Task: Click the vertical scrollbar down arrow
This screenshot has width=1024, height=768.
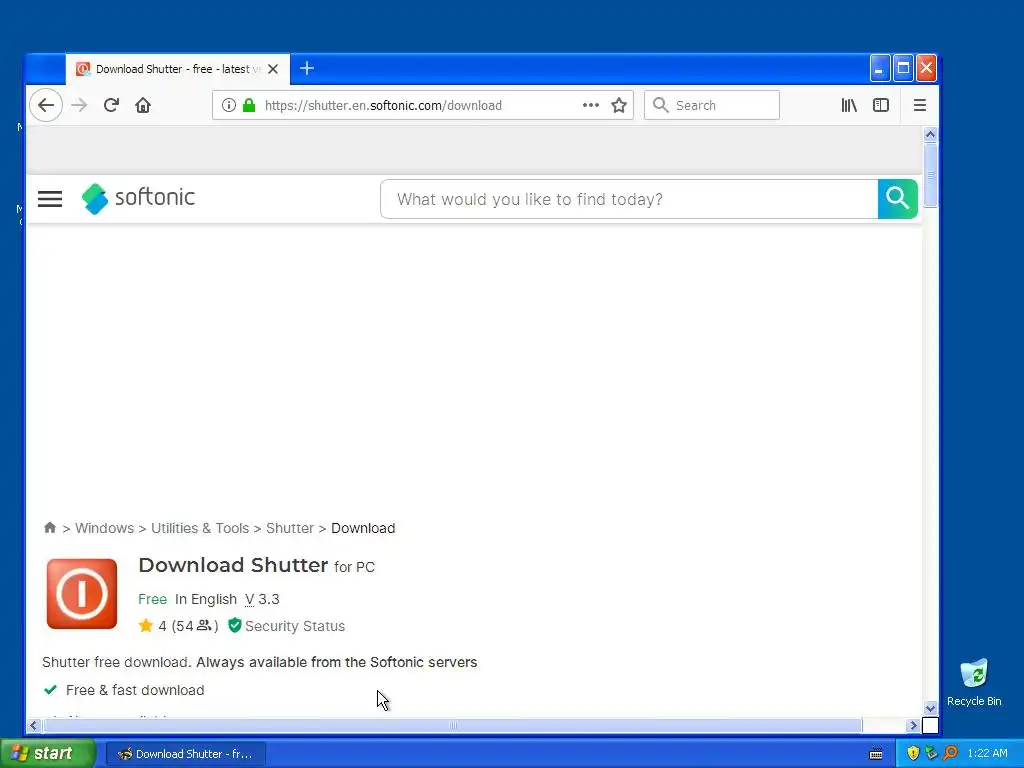Action: pyautogui.click(x=930, y=708)
